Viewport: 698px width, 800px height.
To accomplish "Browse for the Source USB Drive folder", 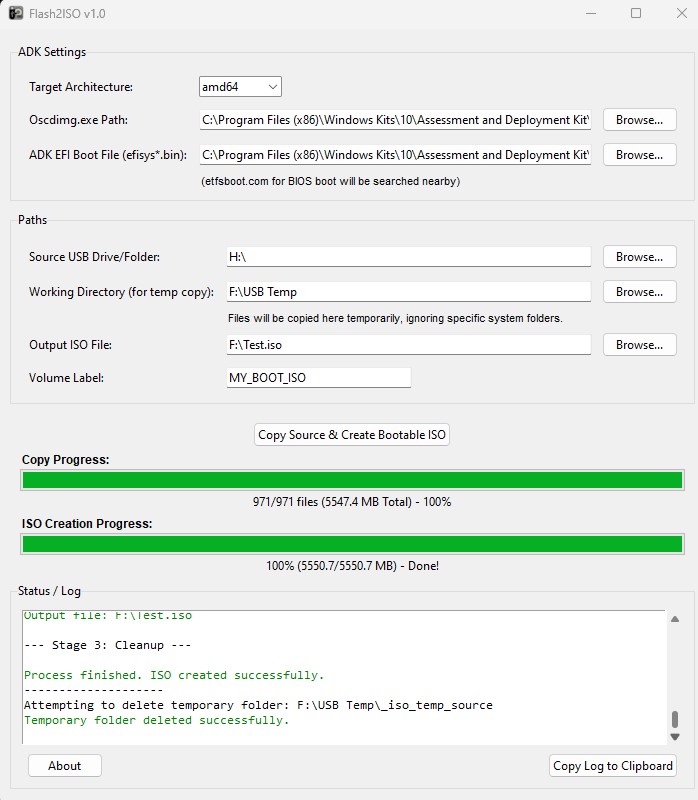I will click(639, 257).
